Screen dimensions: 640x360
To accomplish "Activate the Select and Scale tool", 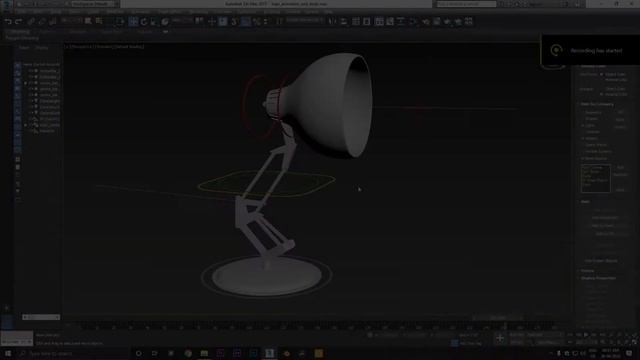I will (x=154, y=21).
